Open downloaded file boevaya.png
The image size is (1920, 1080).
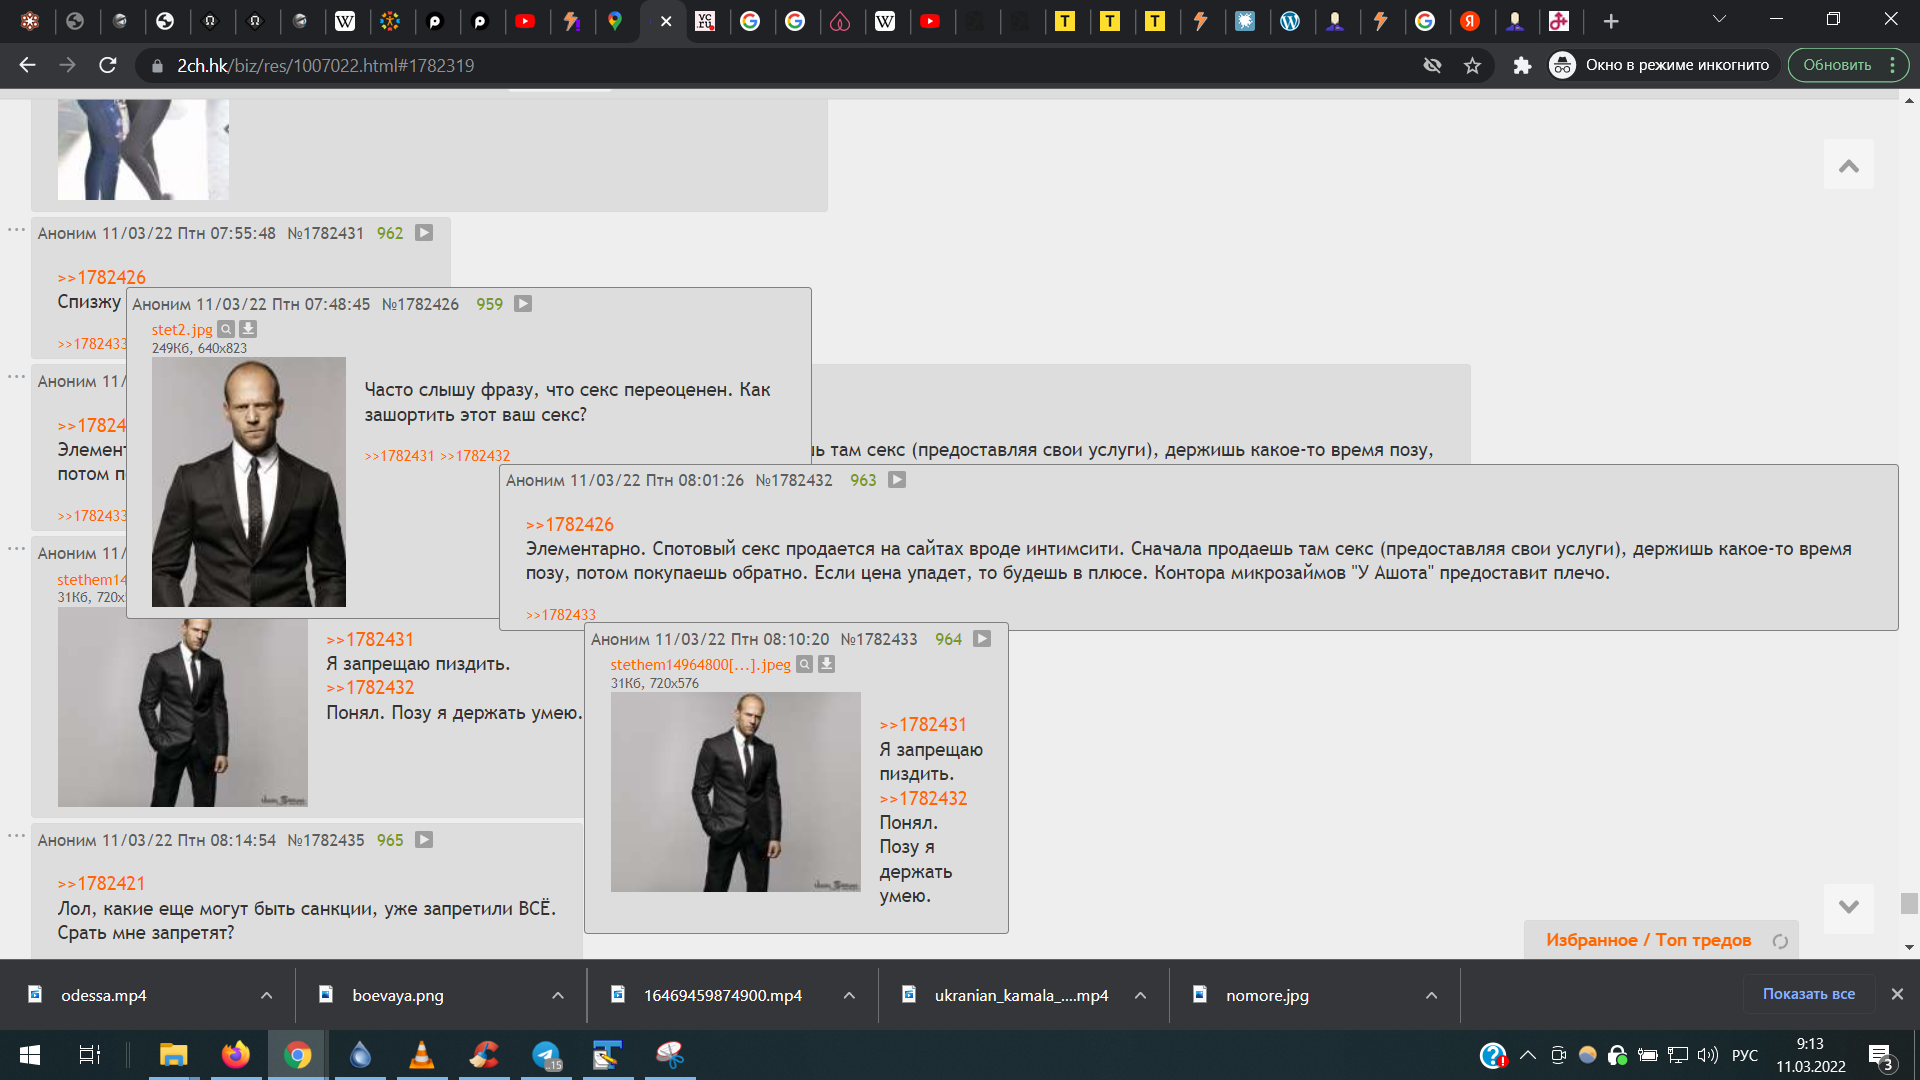397,995
